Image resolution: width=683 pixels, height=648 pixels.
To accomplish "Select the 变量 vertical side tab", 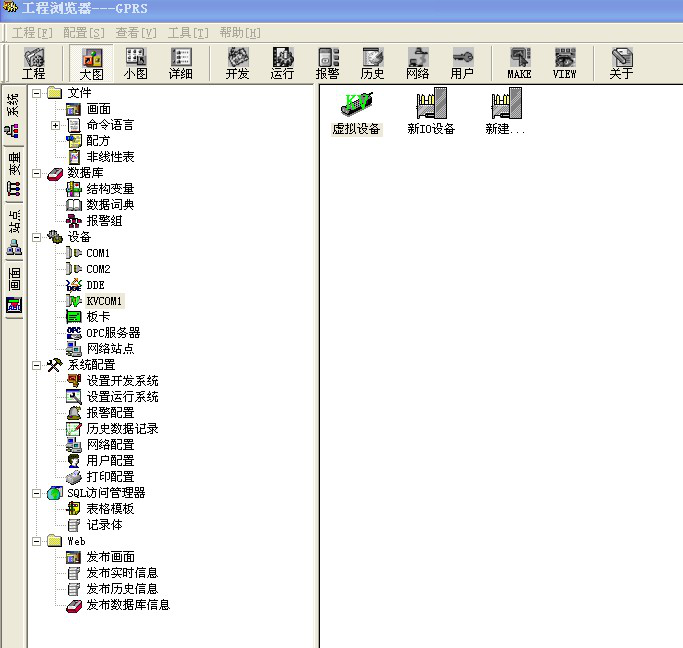I will pyautogui.click(x=13, y=172).
